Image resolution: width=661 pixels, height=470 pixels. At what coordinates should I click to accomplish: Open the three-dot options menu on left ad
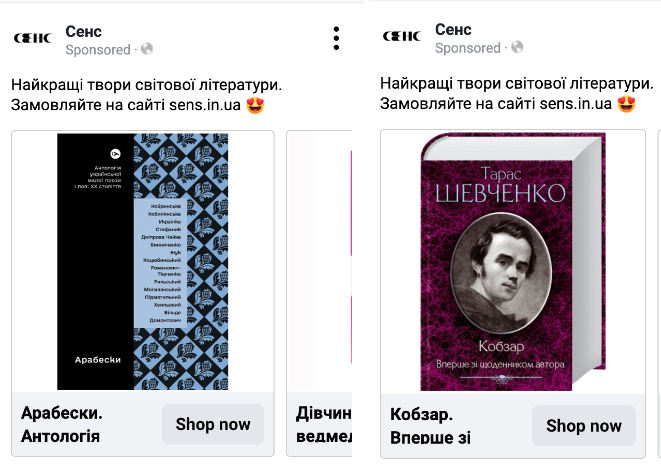[x=336, y=39]
